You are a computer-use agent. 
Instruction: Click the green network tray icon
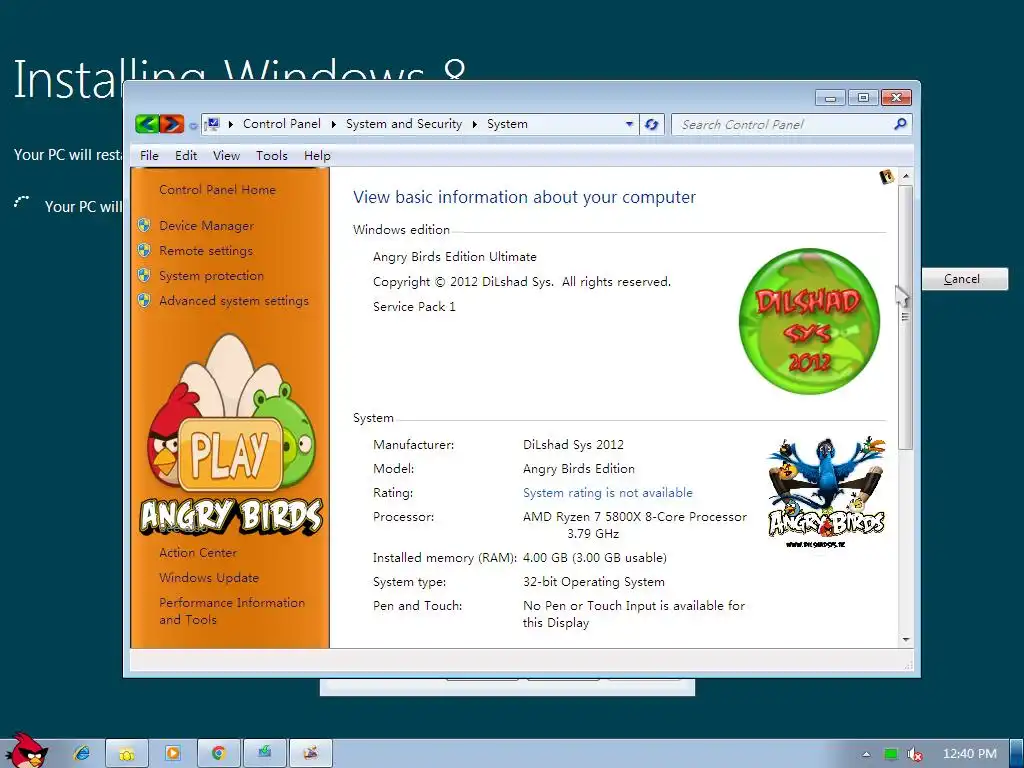click(x=891, y=754)
